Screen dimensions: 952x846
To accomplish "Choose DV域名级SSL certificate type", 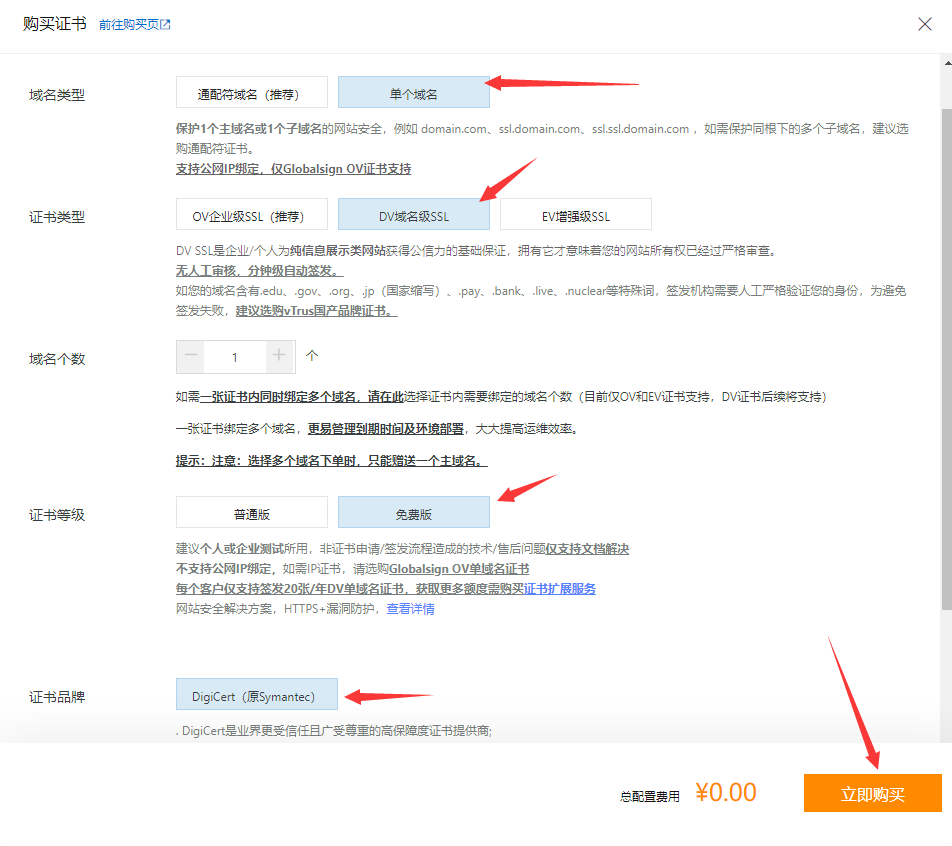I will (x=413, y=214).
